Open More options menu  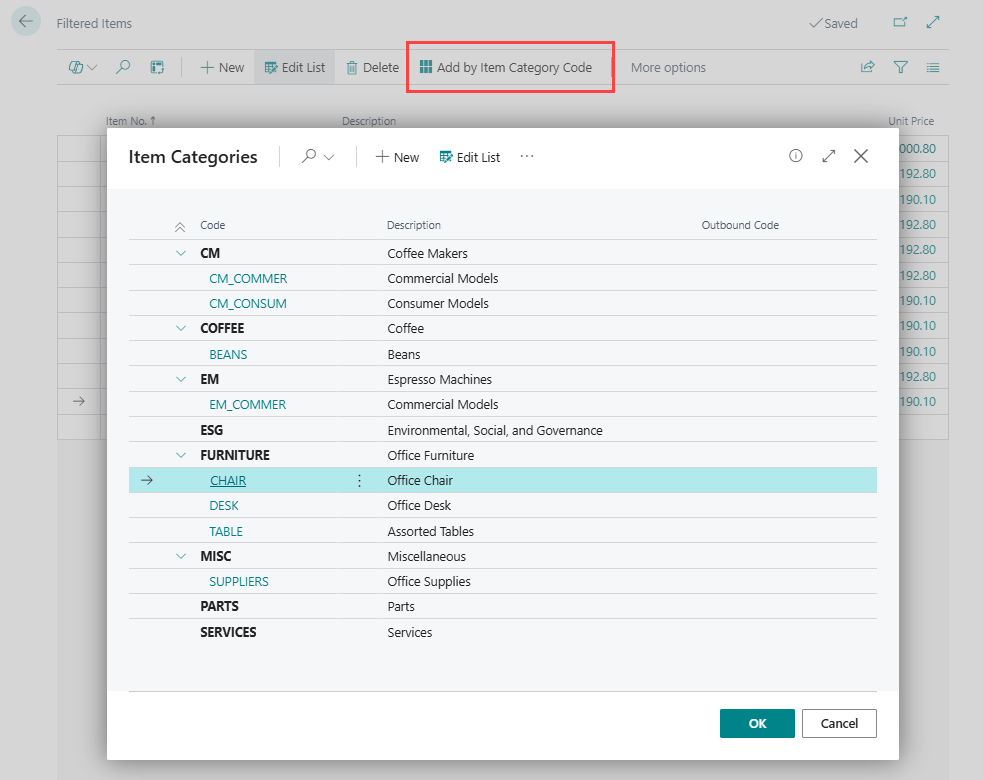[x=668, y=67]
